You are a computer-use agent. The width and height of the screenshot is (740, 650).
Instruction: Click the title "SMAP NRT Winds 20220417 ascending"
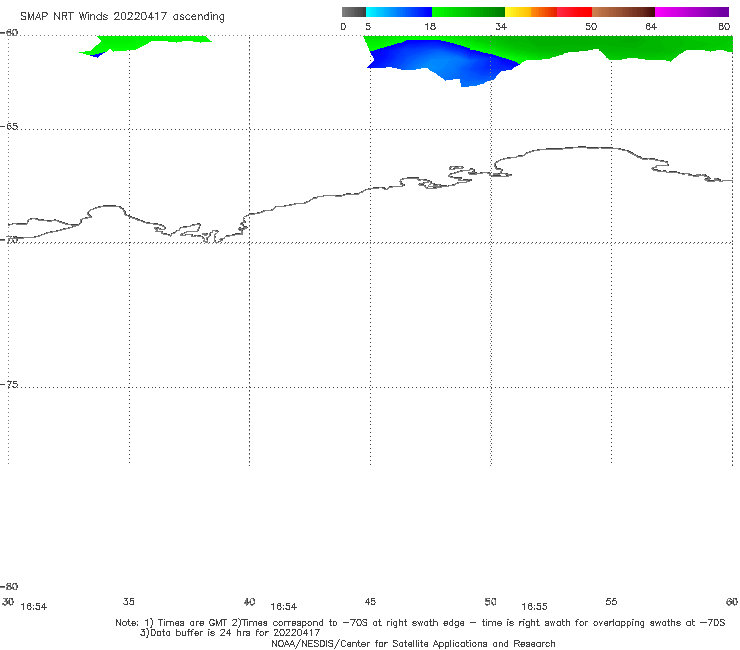pos(122,16)
